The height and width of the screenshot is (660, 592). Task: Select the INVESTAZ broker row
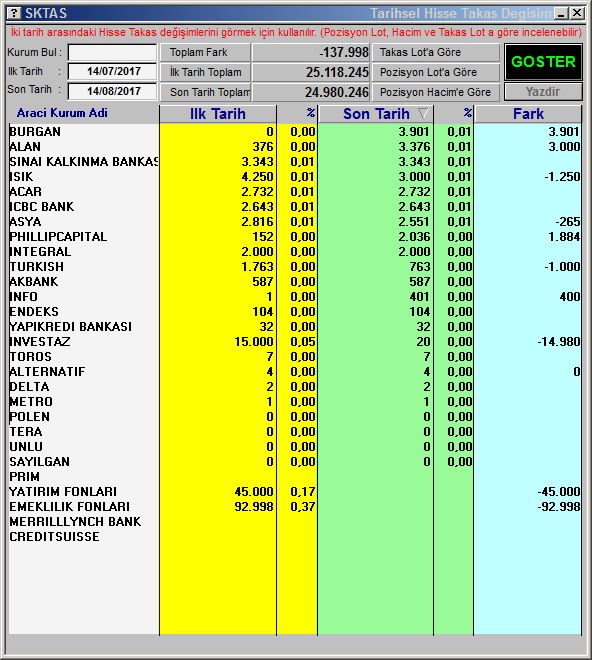295,342
